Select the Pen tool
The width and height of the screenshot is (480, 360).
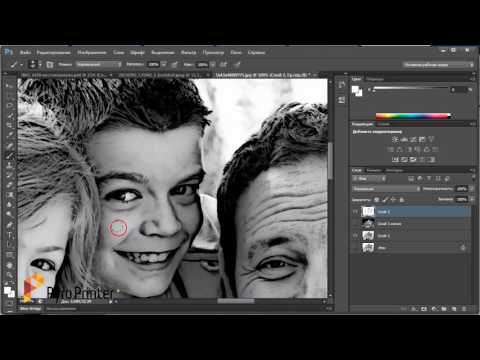9,224
